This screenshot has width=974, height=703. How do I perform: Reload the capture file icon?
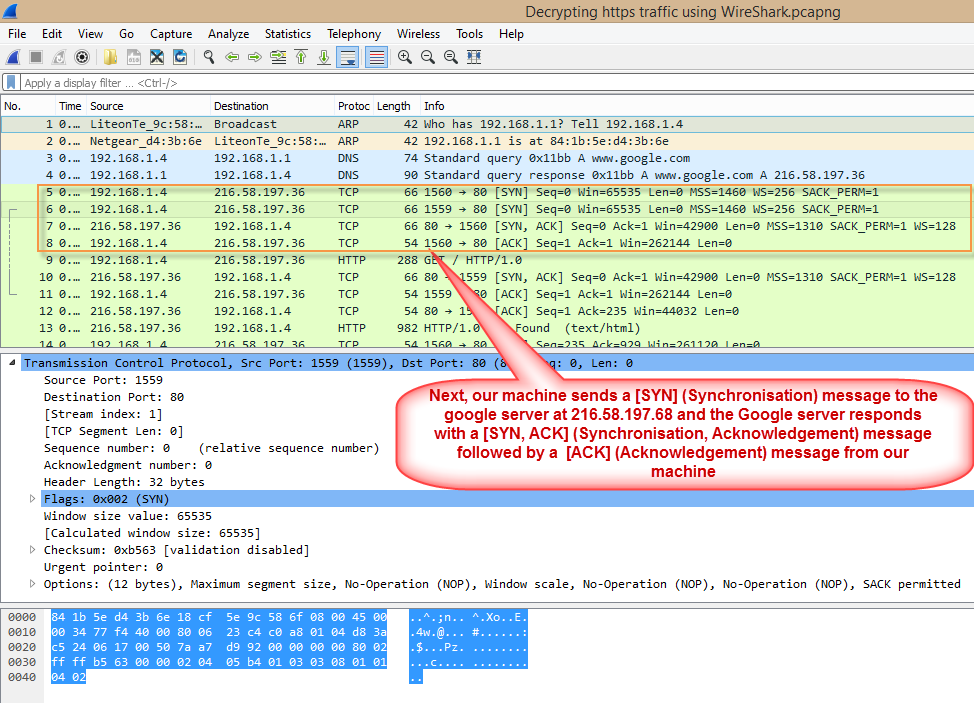(180, 57)
